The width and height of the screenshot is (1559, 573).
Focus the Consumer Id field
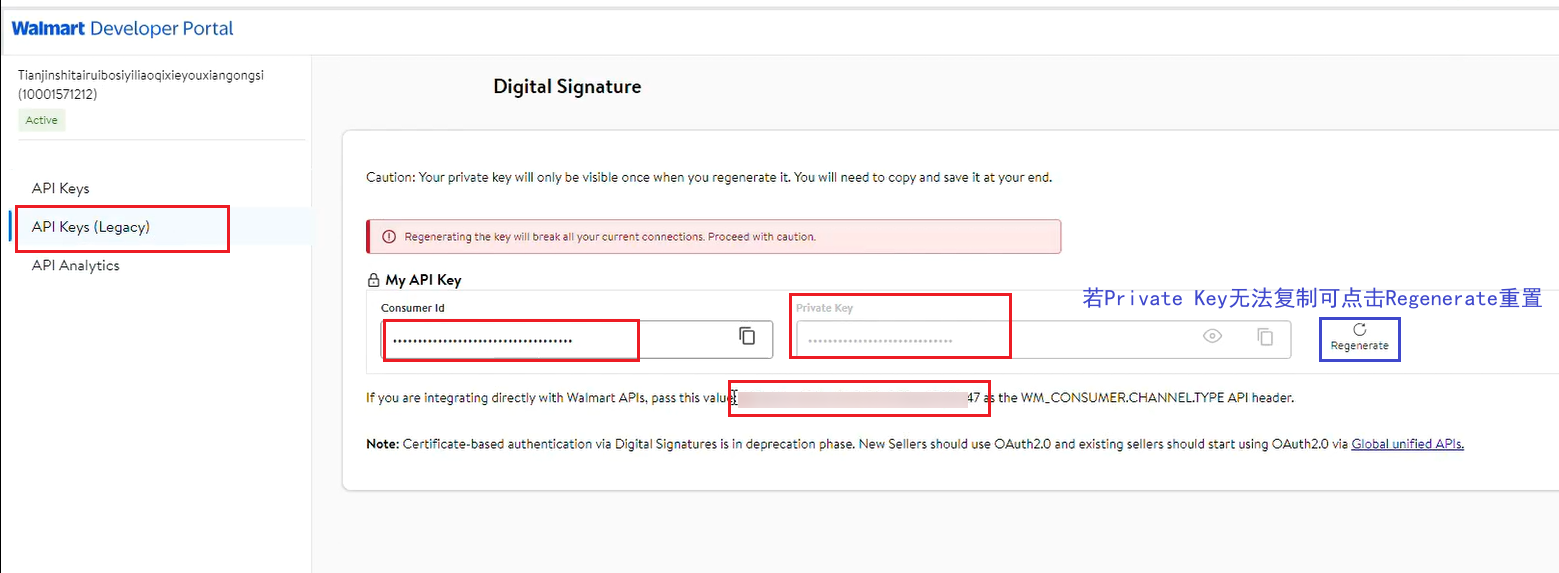pyautogui.click(x=577, y=339)
